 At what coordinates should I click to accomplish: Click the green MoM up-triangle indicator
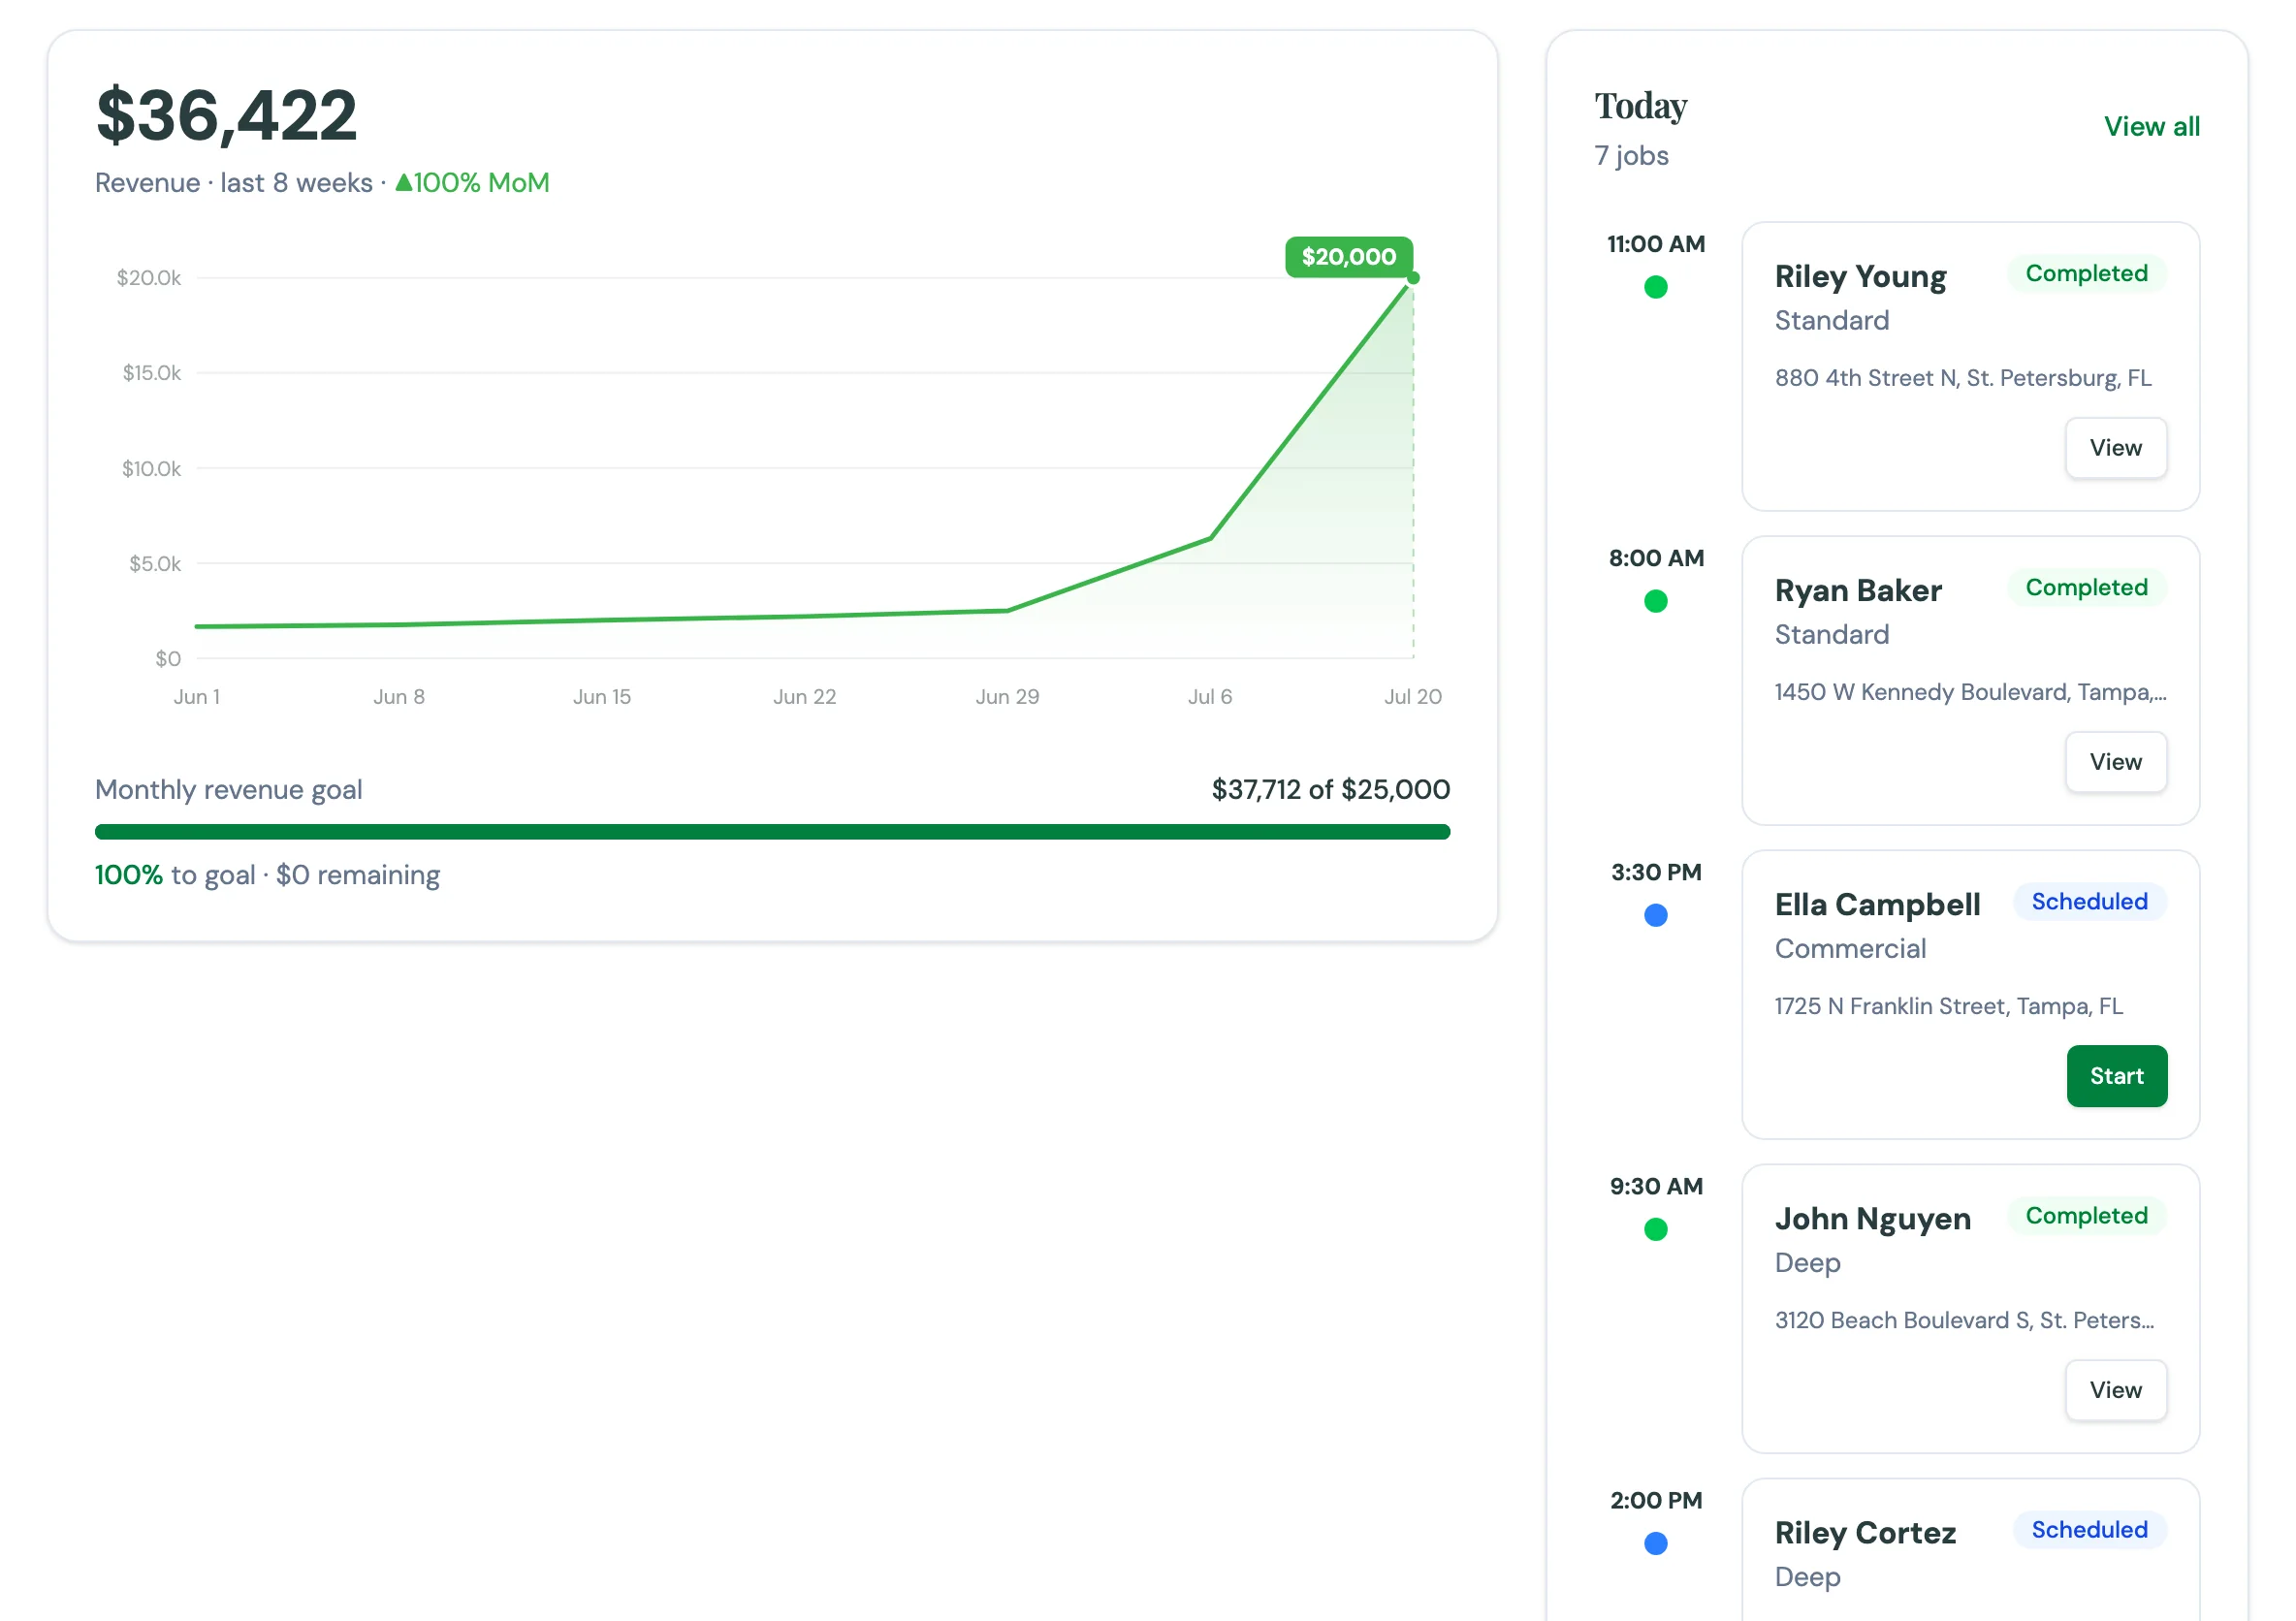403,182
